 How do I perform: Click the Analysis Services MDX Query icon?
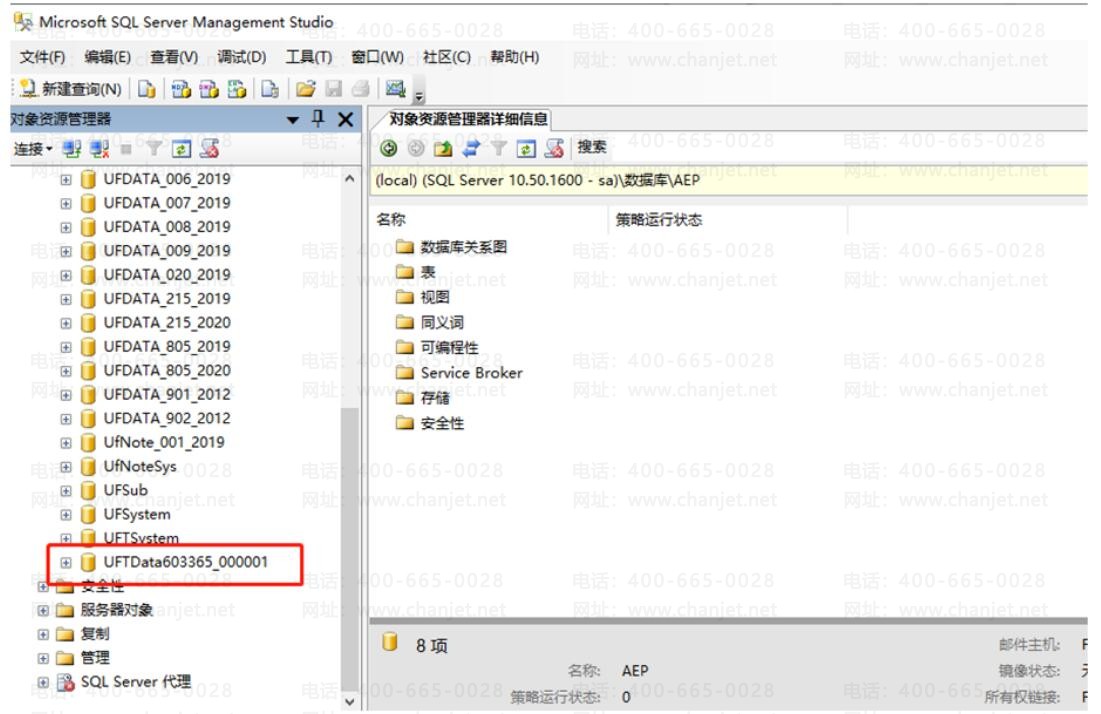click(181, 89)
